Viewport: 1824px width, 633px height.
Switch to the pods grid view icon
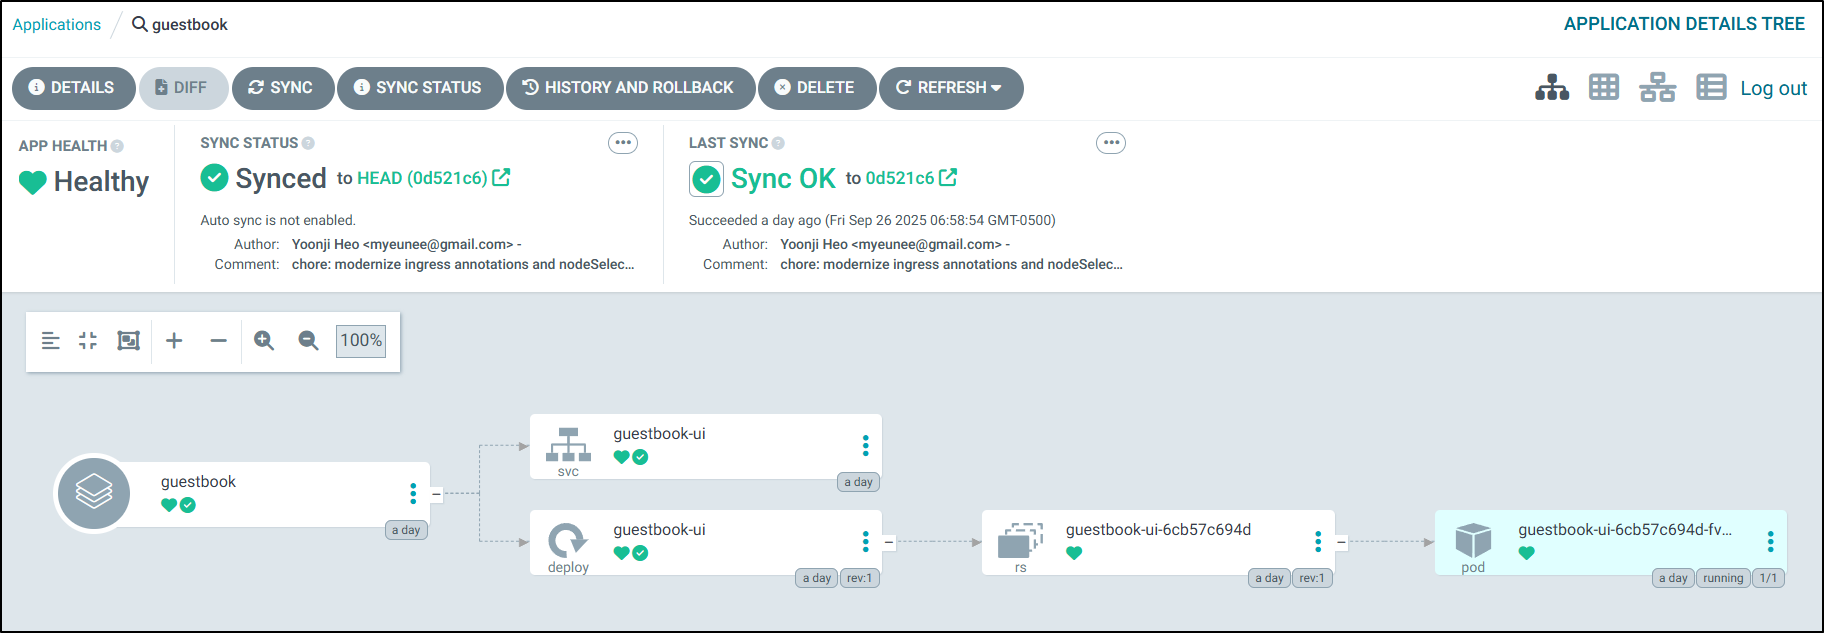pos(1604,88)
